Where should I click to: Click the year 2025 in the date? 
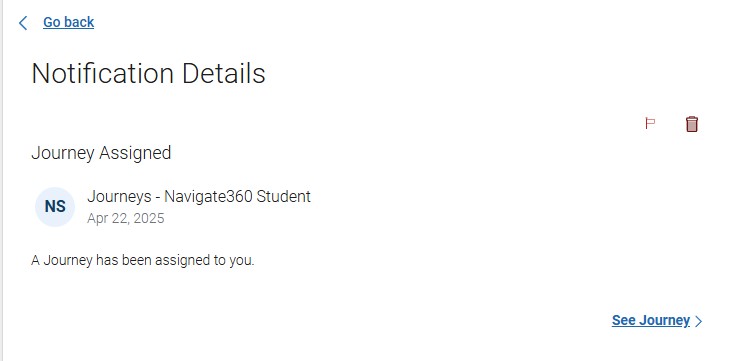coord(149,218)
